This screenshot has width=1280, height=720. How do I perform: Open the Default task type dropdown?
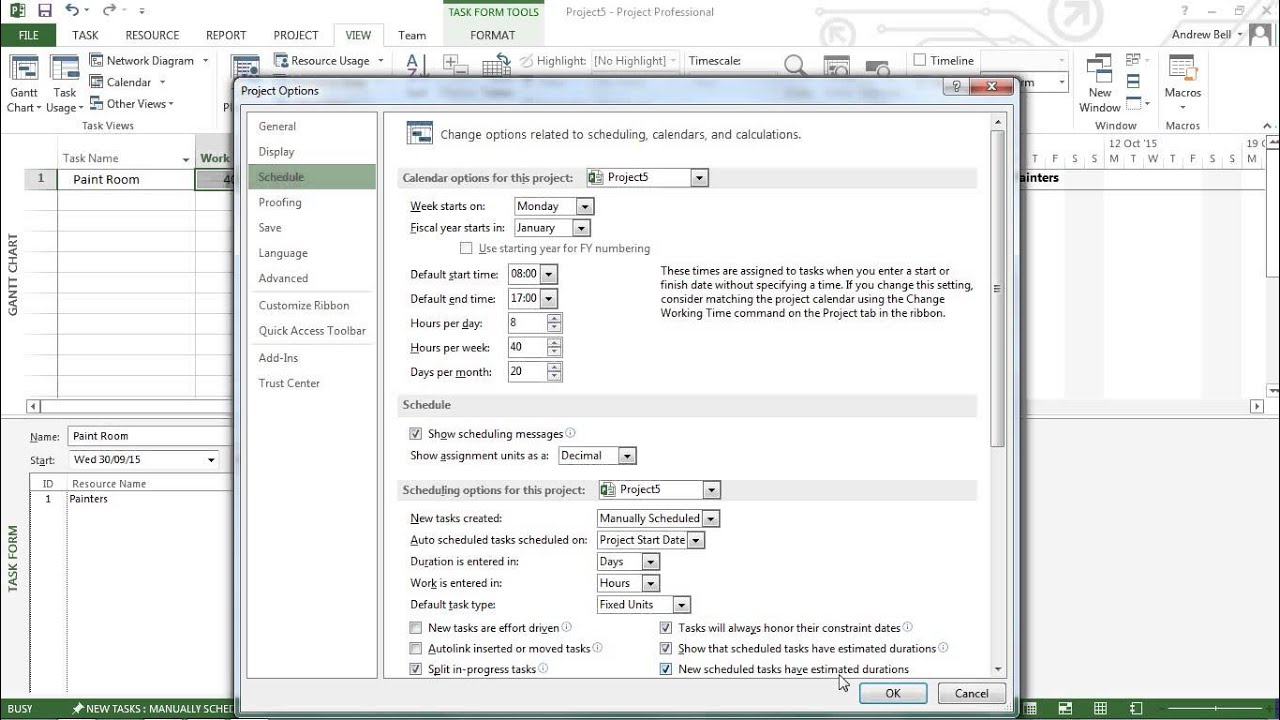pos(681,605)
